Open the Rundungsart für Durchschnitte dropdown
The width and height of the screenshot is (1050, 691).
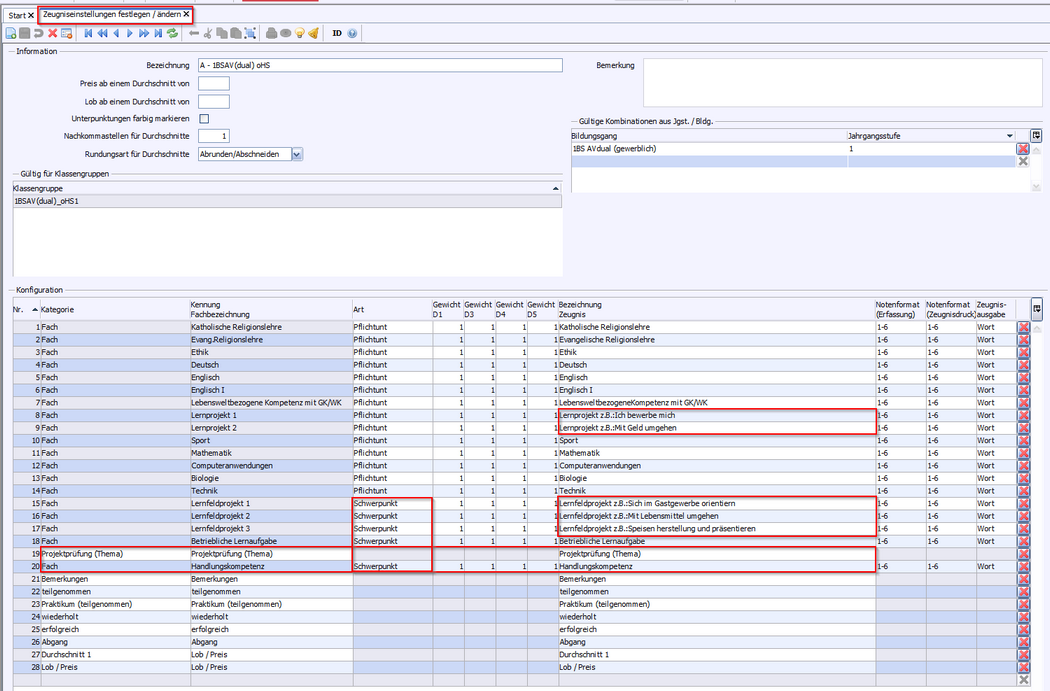[x=297, y=154]
